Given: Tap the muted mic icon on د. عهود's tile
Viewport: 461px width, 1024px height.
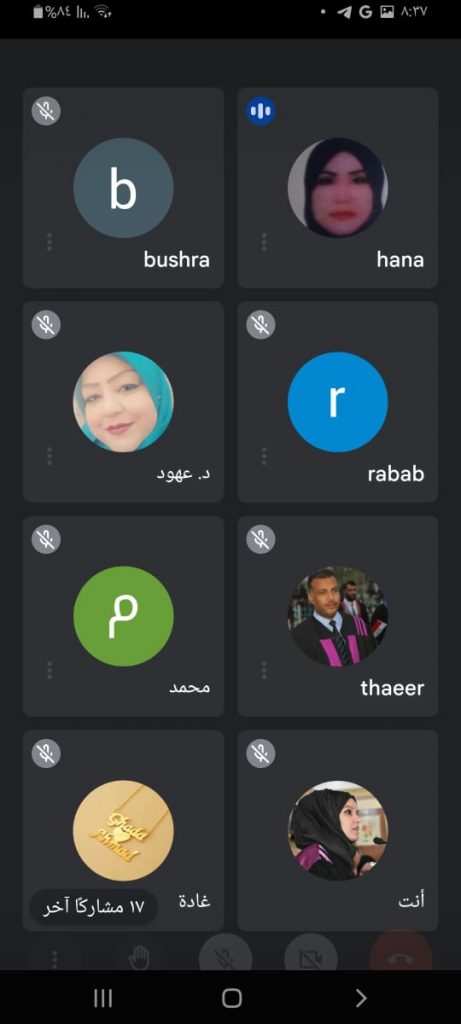Looking at the screenshot, I should pos(46,325).
